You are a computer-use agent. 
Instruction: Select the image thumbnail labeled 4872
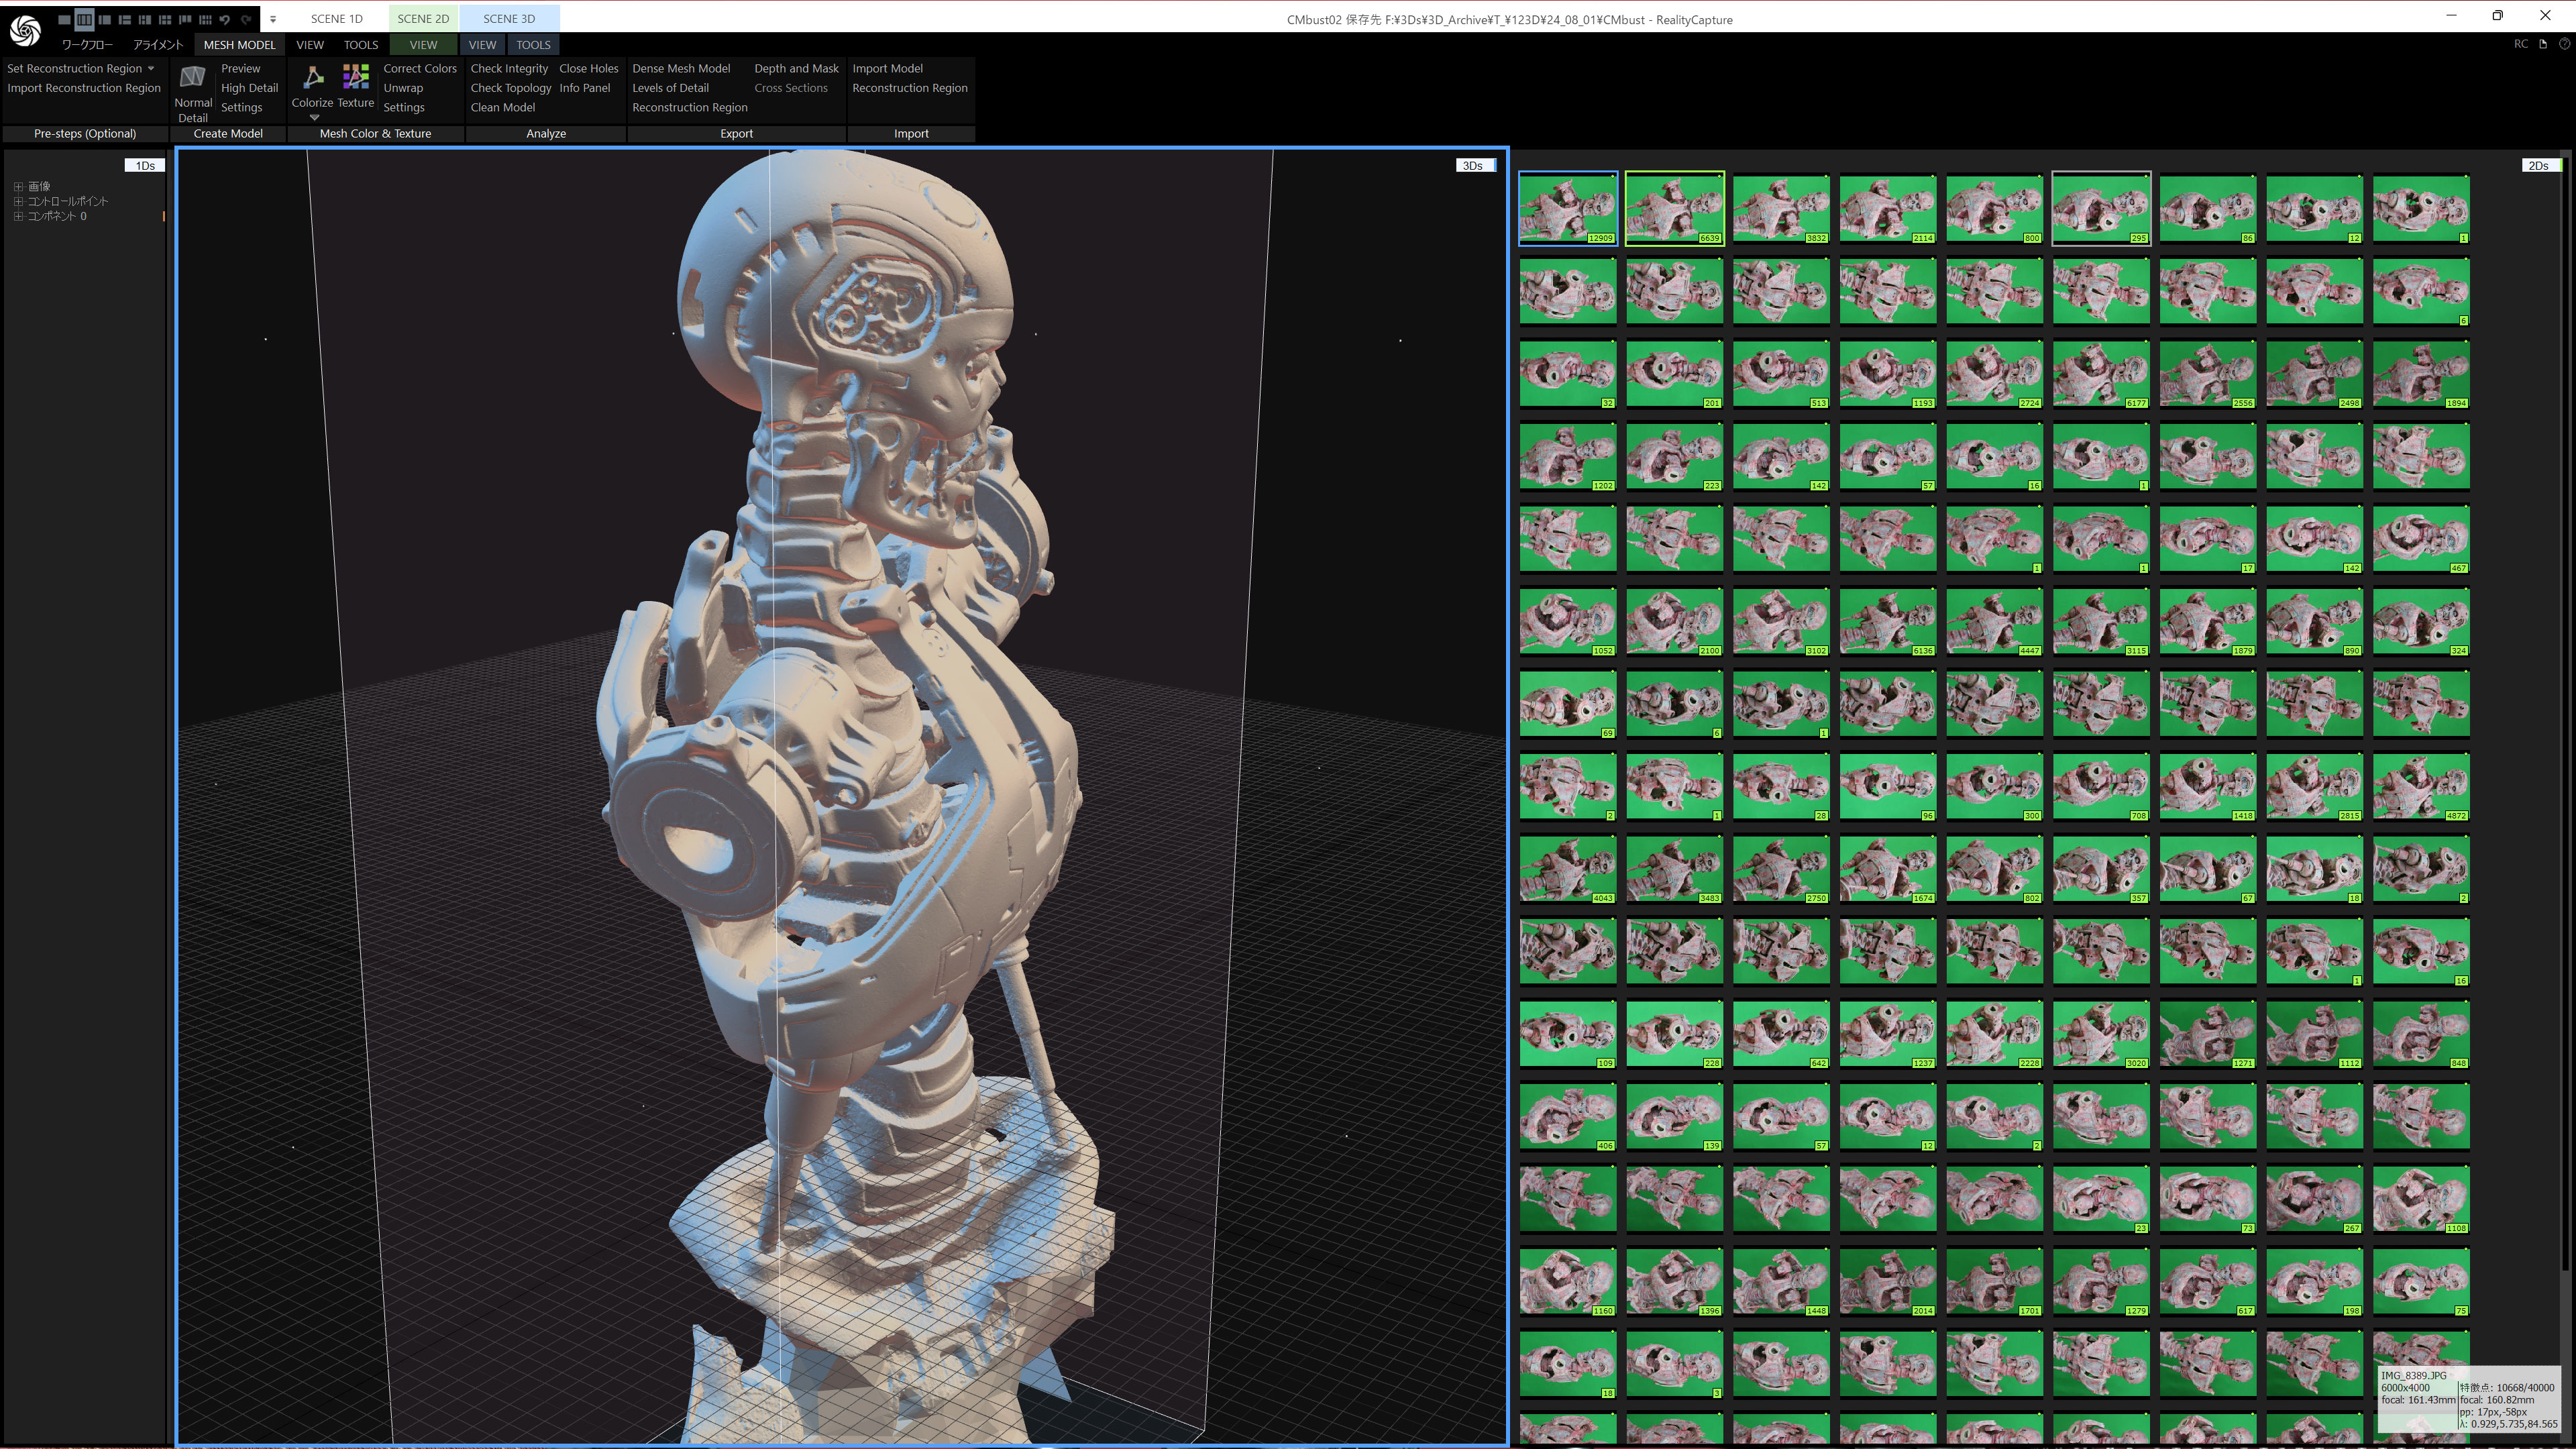pyautogui.click(x=2421, y=787)
